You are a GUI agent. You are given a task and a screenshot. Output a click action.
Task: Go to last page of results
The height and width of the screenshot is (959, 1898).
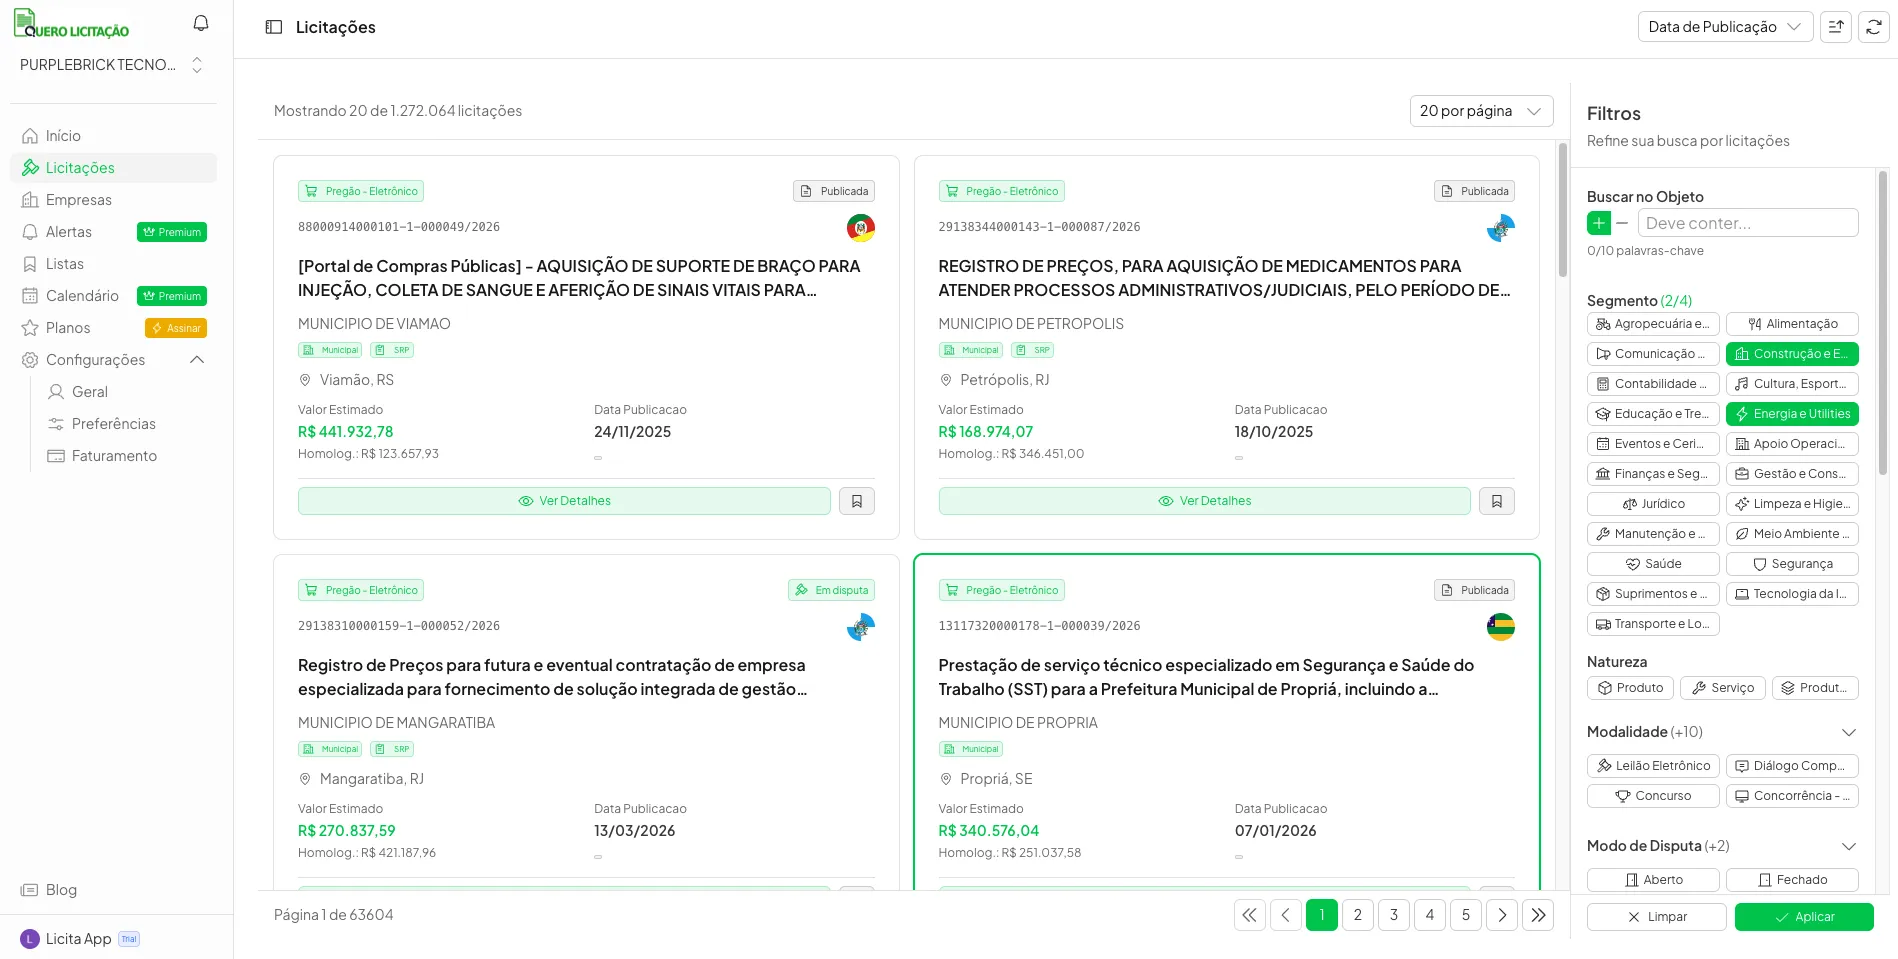[x=1538, y=915]
